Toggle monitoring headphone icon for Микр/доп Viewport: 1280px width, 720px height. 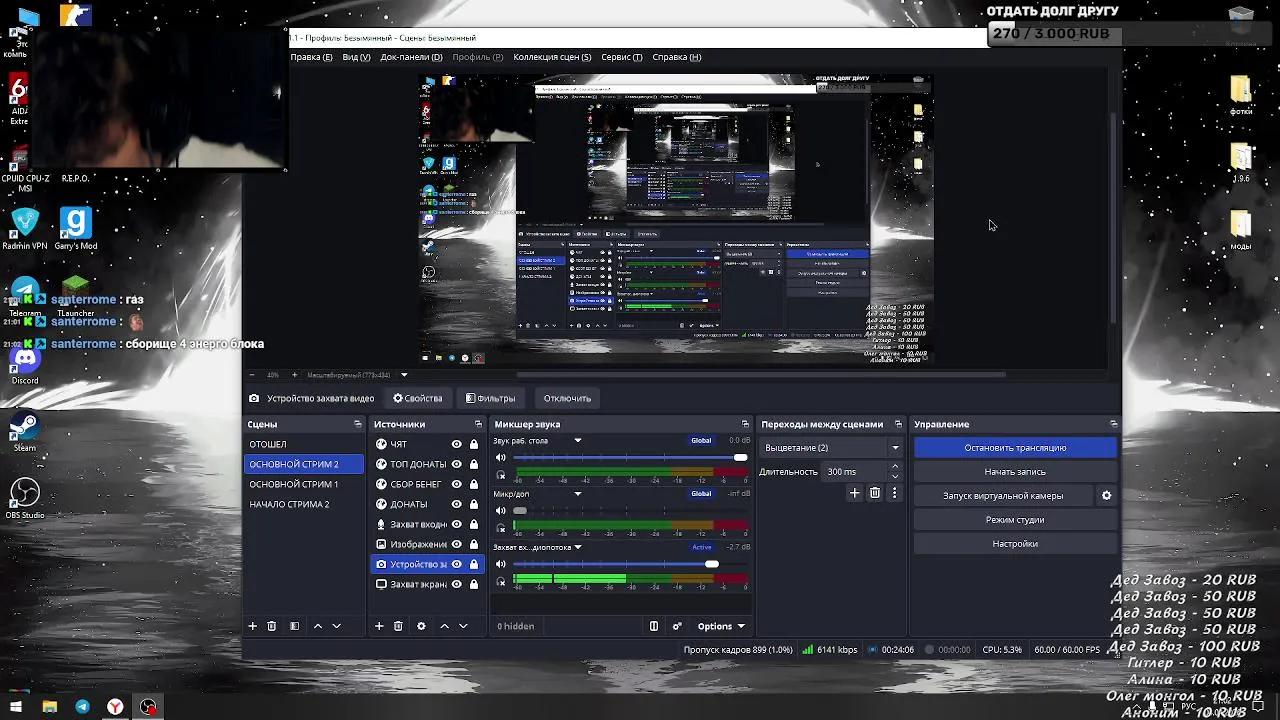point(501,528)
